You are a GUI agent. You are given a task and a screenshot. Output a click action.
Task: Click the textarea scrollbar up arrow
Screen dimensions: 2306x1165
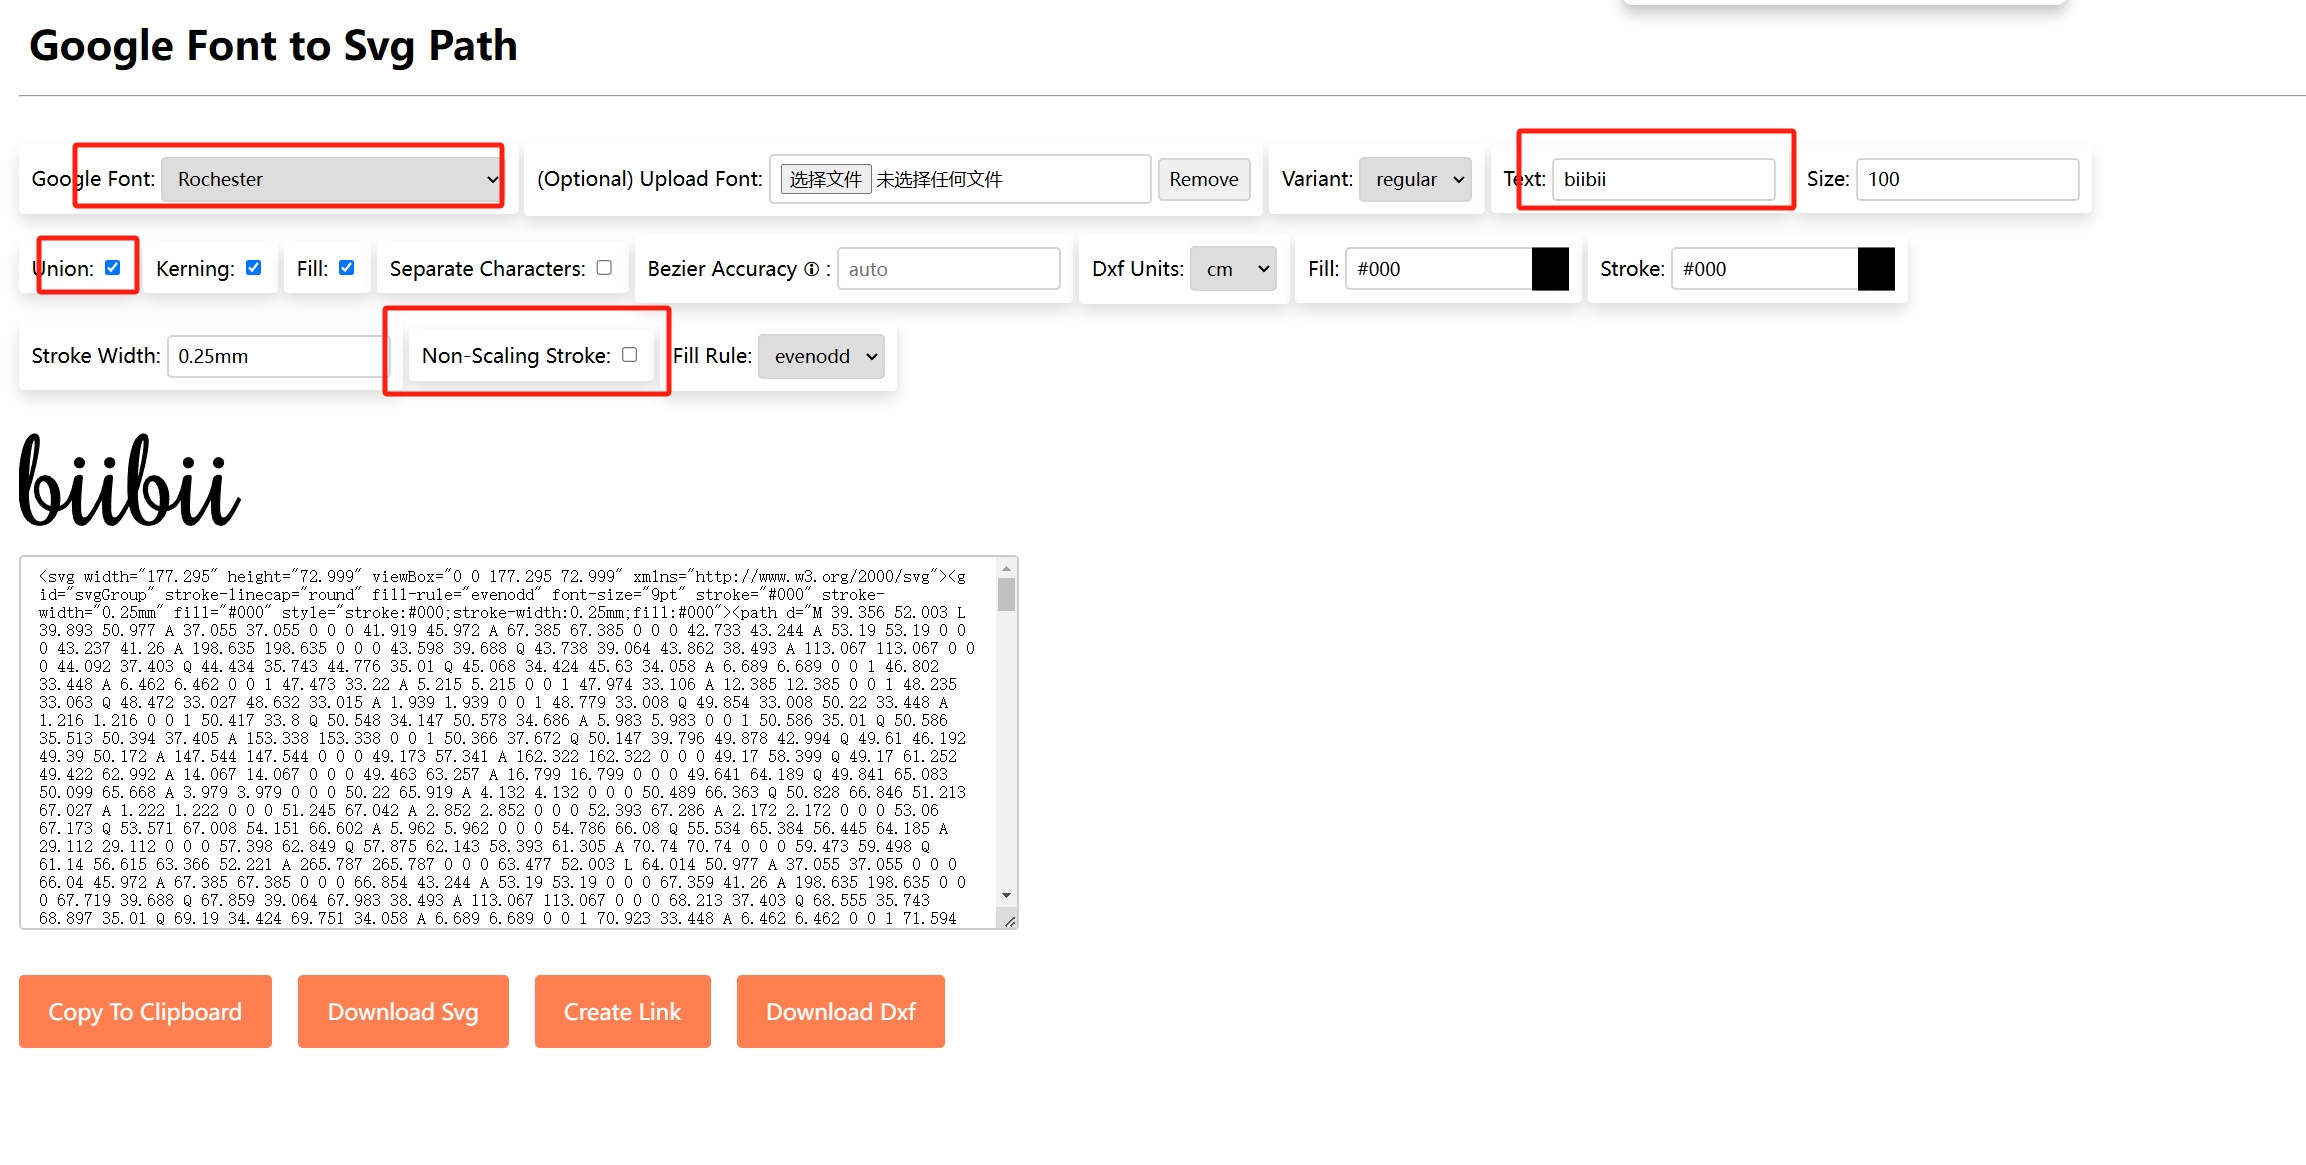[1007, 569]
